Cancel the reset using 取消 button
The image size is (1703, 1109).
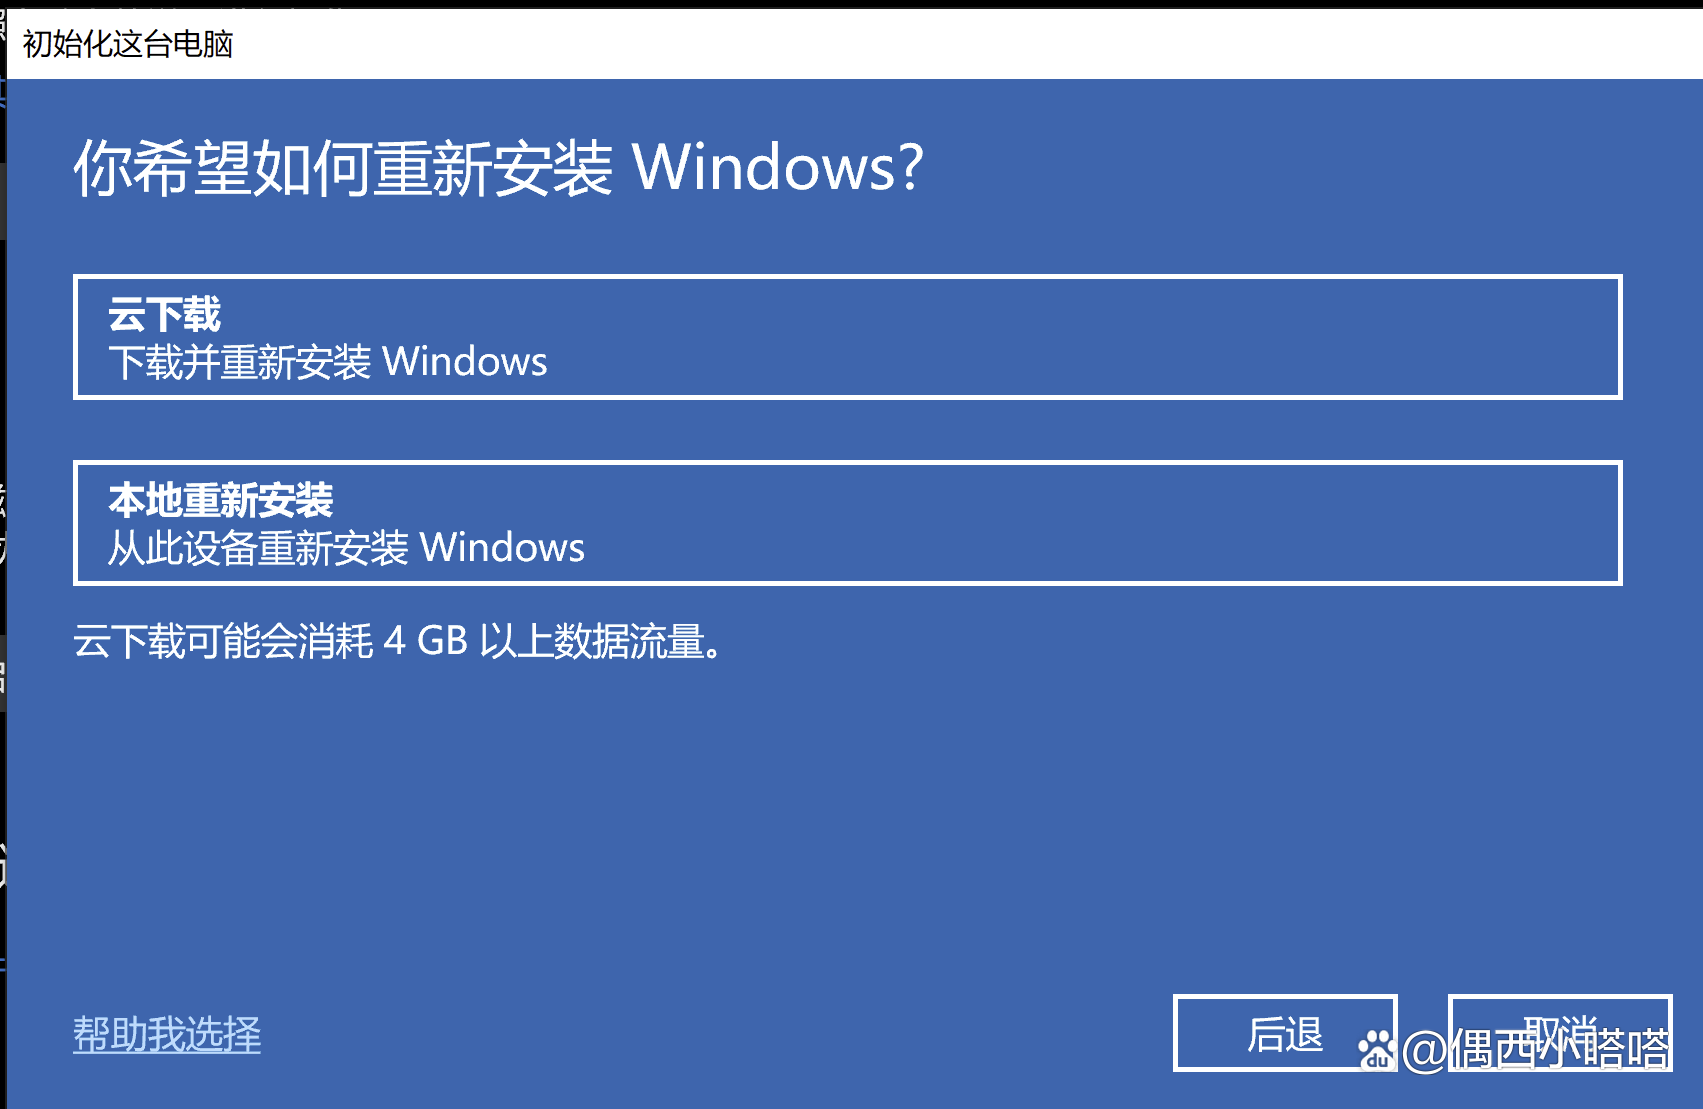pos(1560,1033)
